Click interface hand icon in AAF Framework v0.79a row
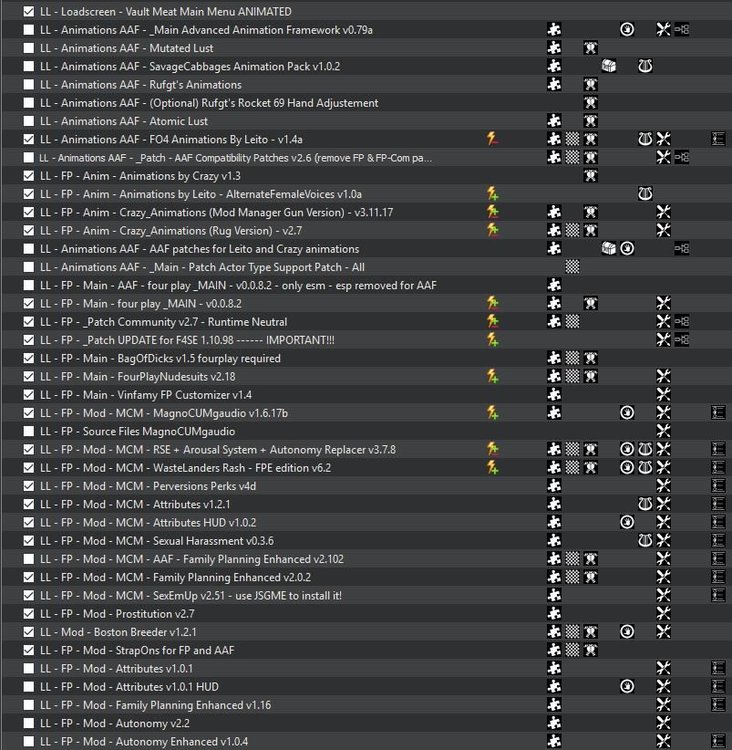The width and height of the screenshot is (732, 750). [x=627, y=30]
